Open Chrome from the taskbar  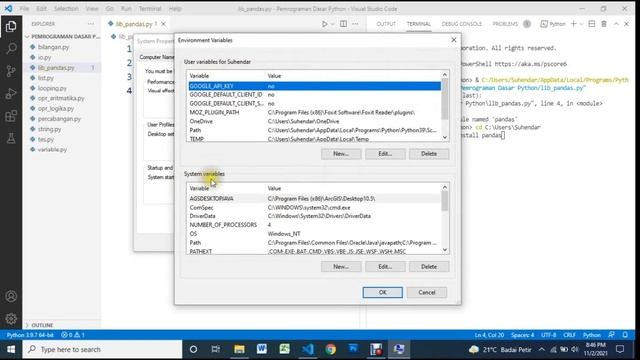331,349
